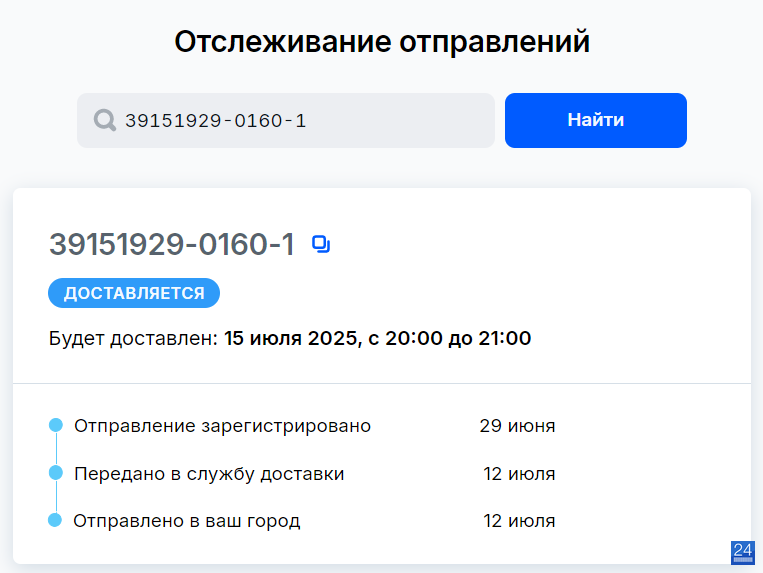Screen dimensions: 763x573
Task: Click the 12 июля date for delivery service handover
Action: (519, 474)
